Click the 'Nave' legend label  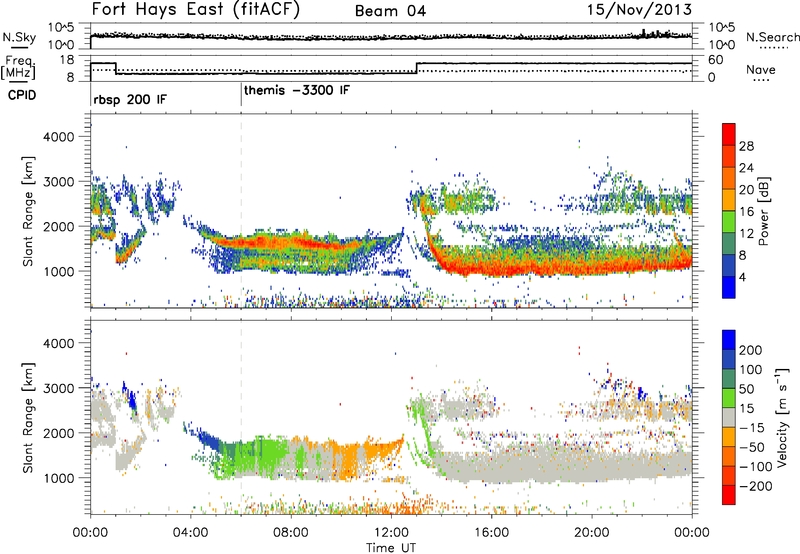tap(761, 69)
